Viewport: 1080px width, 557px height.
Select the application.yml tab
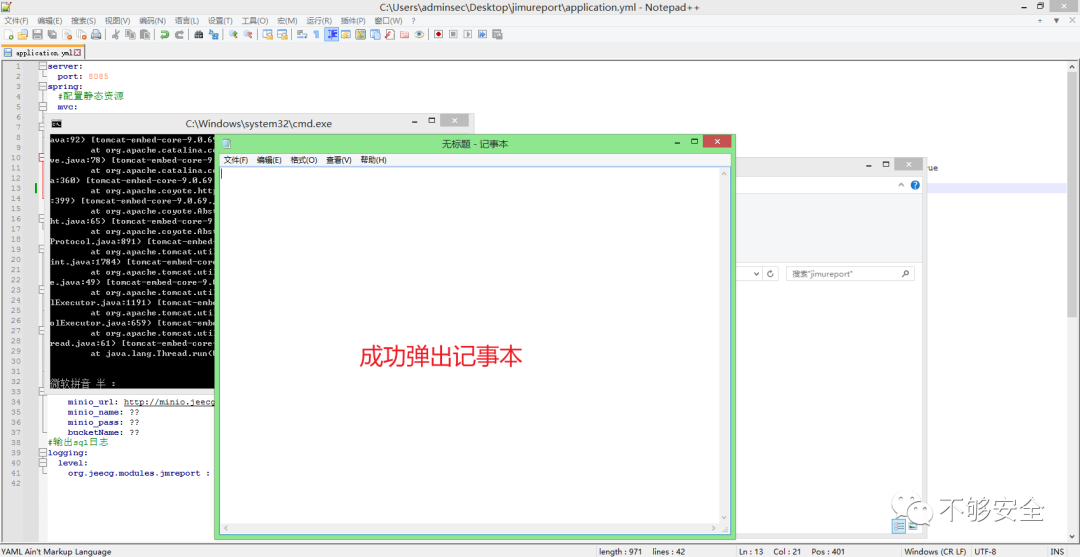tap(41, 52)
